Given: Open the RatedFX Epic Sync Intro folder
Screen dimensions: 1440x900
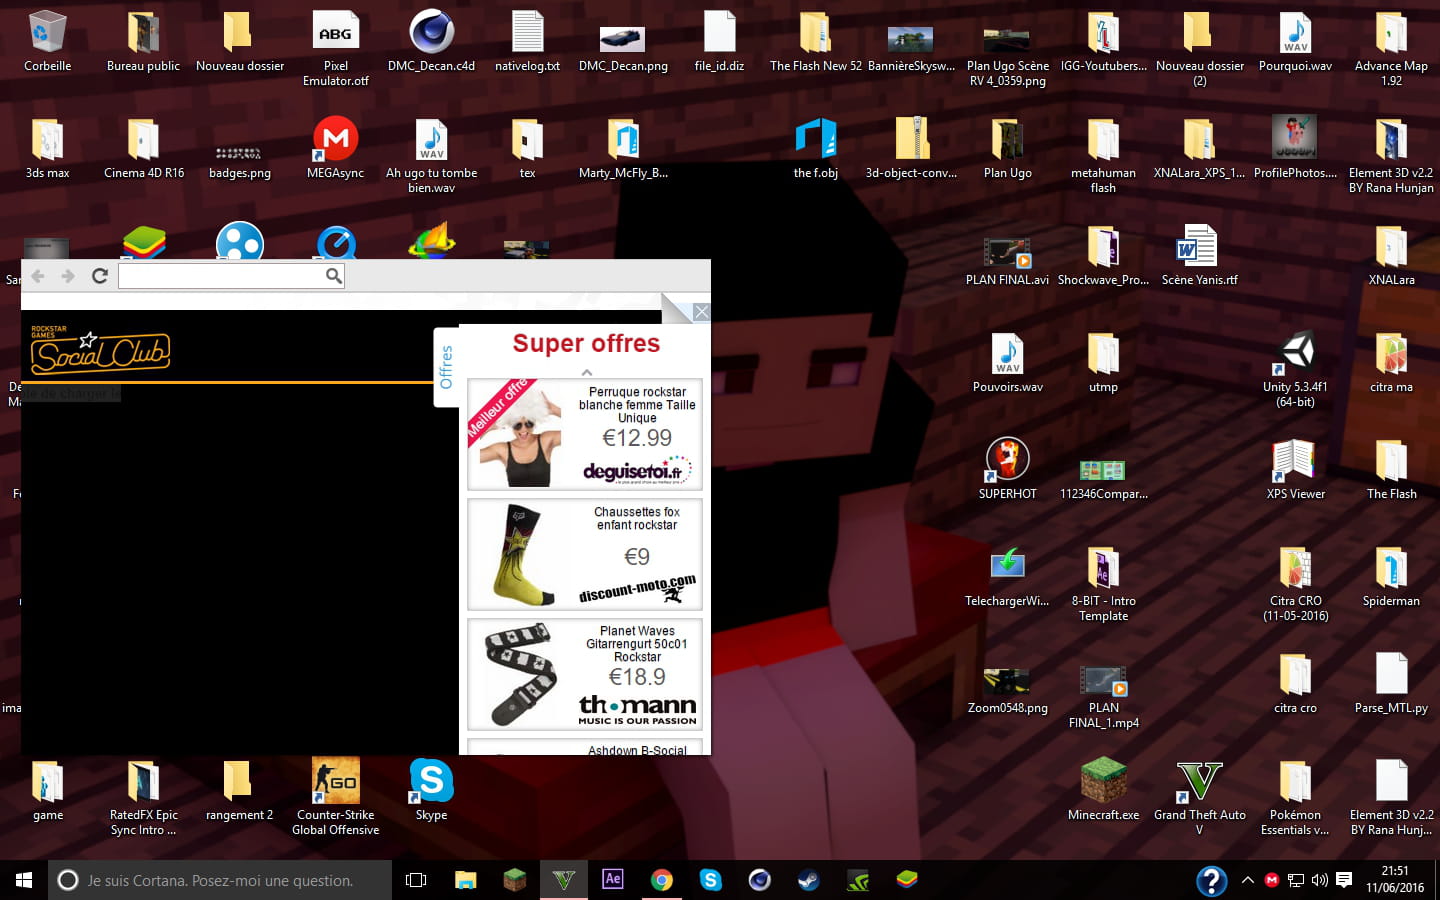Looking at the screenshot, I should pos(143,797).
